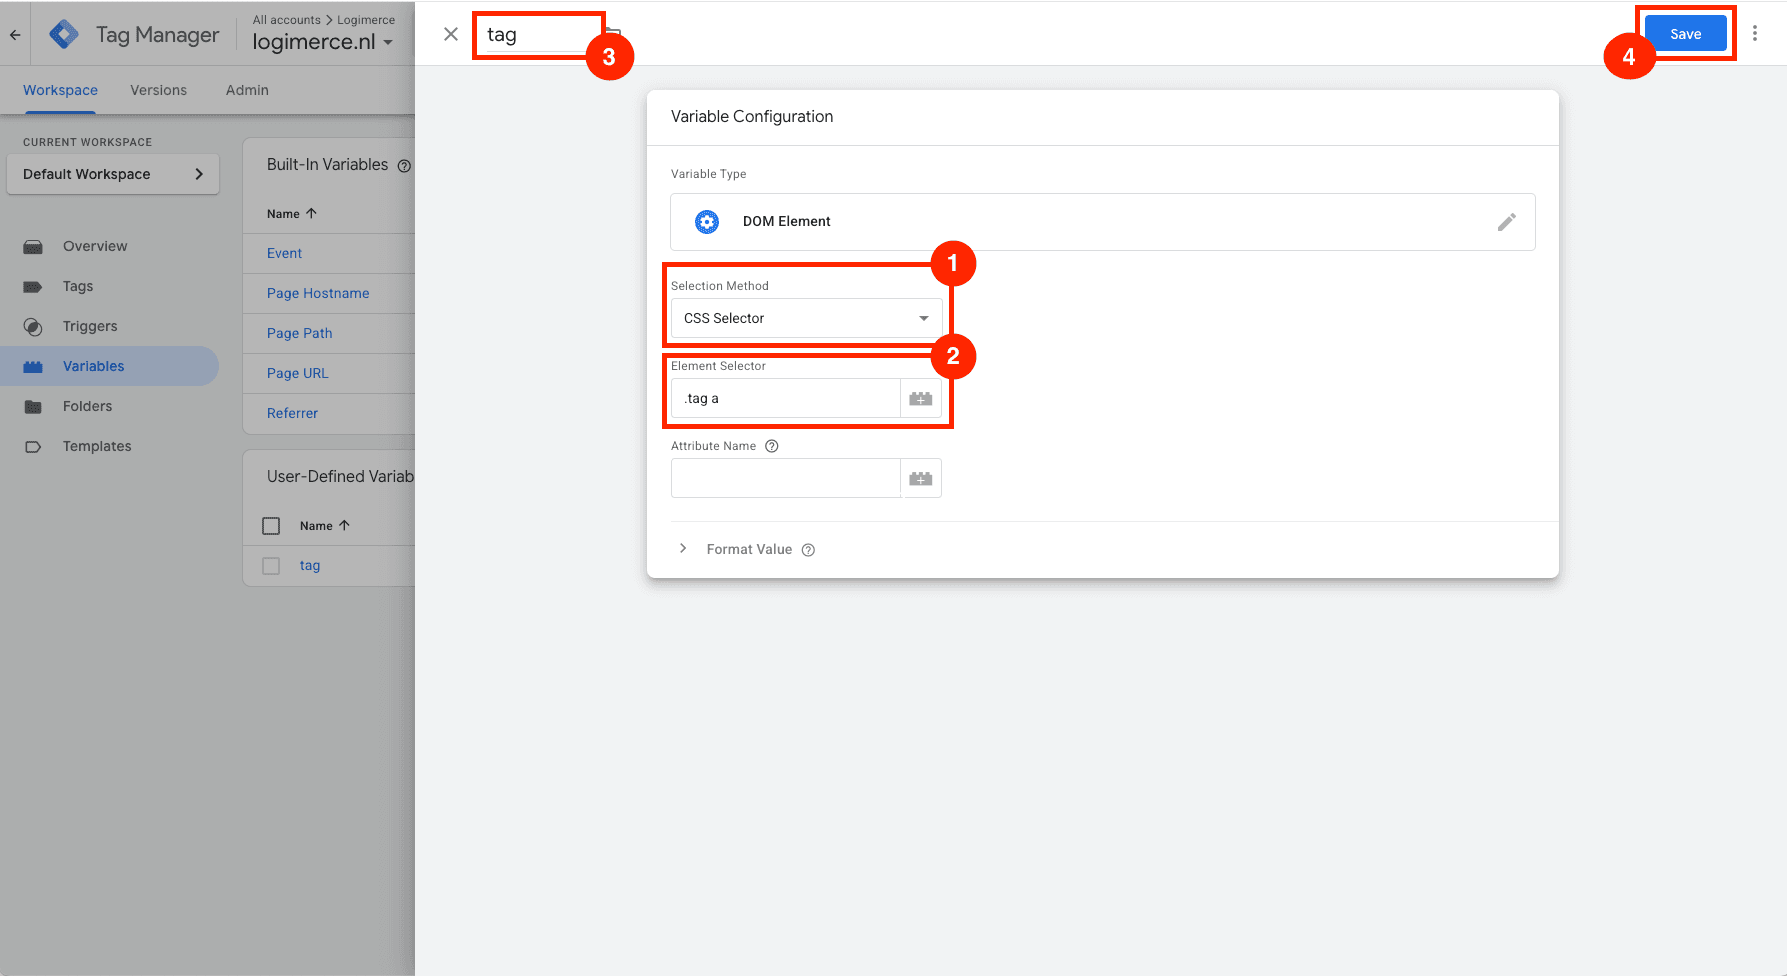The width and height of the screenshot is (1787, 976).
Task: Switch to the Versions tab
Action: click(x=157, y=90)
